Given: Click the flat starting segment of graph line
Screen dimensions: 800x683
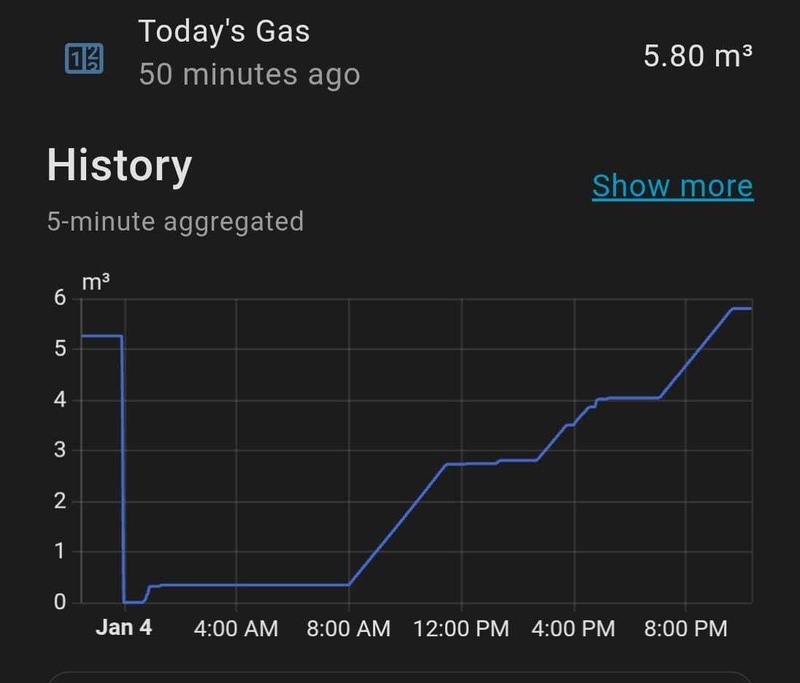Looking at the screenshot, I should [100, 336].
